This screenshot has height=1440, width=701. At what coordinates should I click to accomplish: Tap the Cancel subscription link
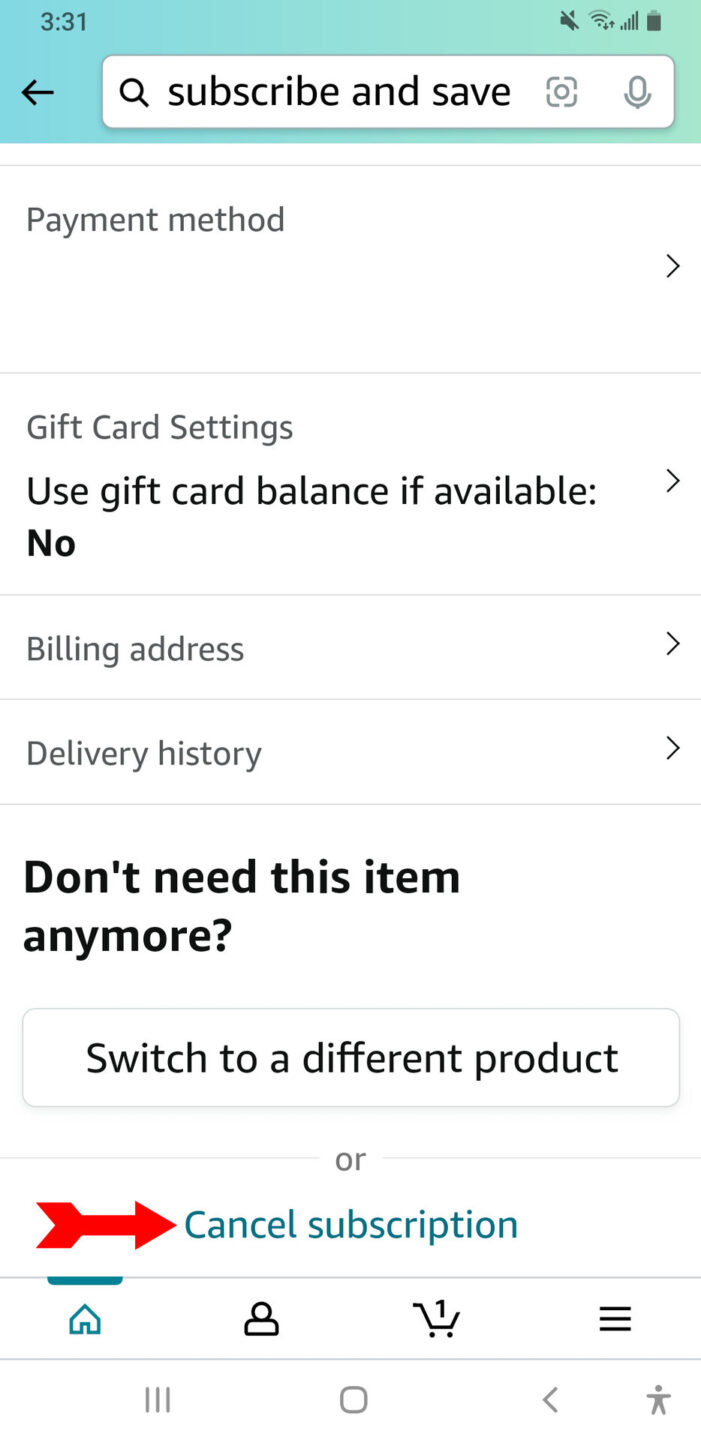coord(350,1225)
